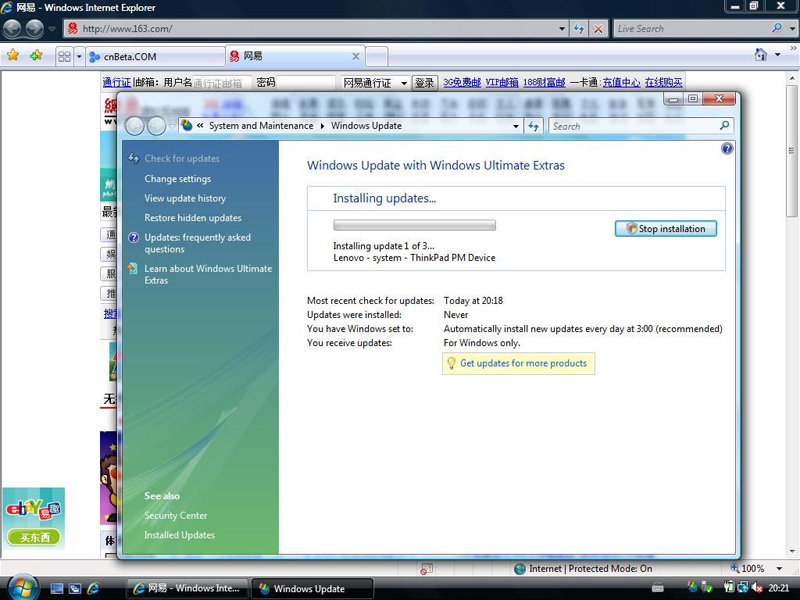Refresh the 163.com page in Internet Explorer
The width and height of the screenshot is (800, 600).
coord(579,29)
